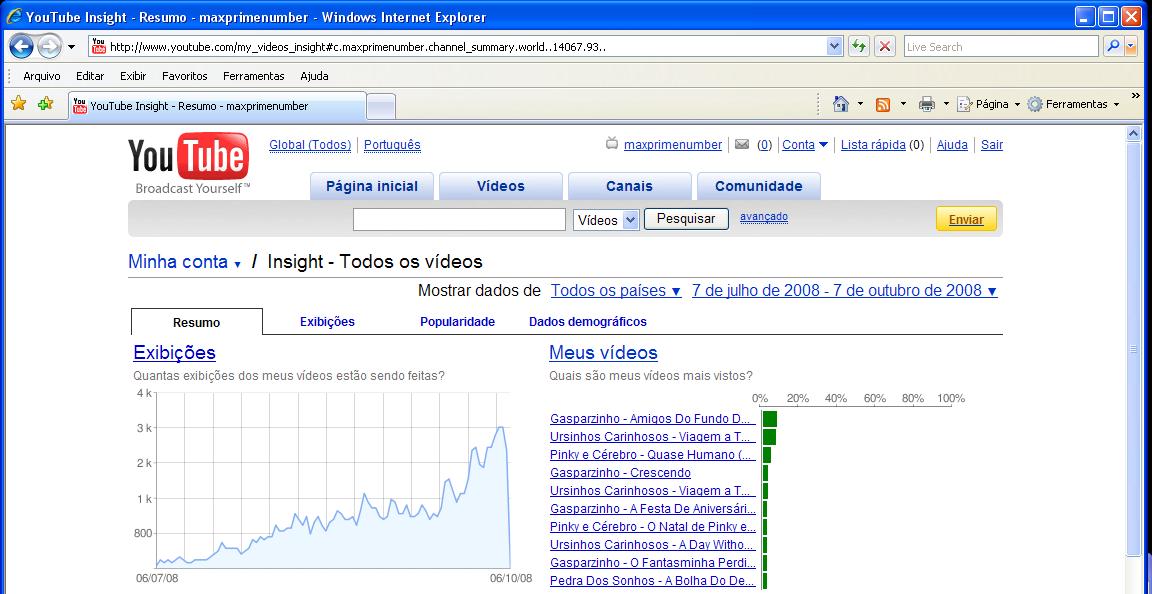Stop loading with the red X icon
The width and height of the screenshot is (1152, 594).
(x=885, y=46)
